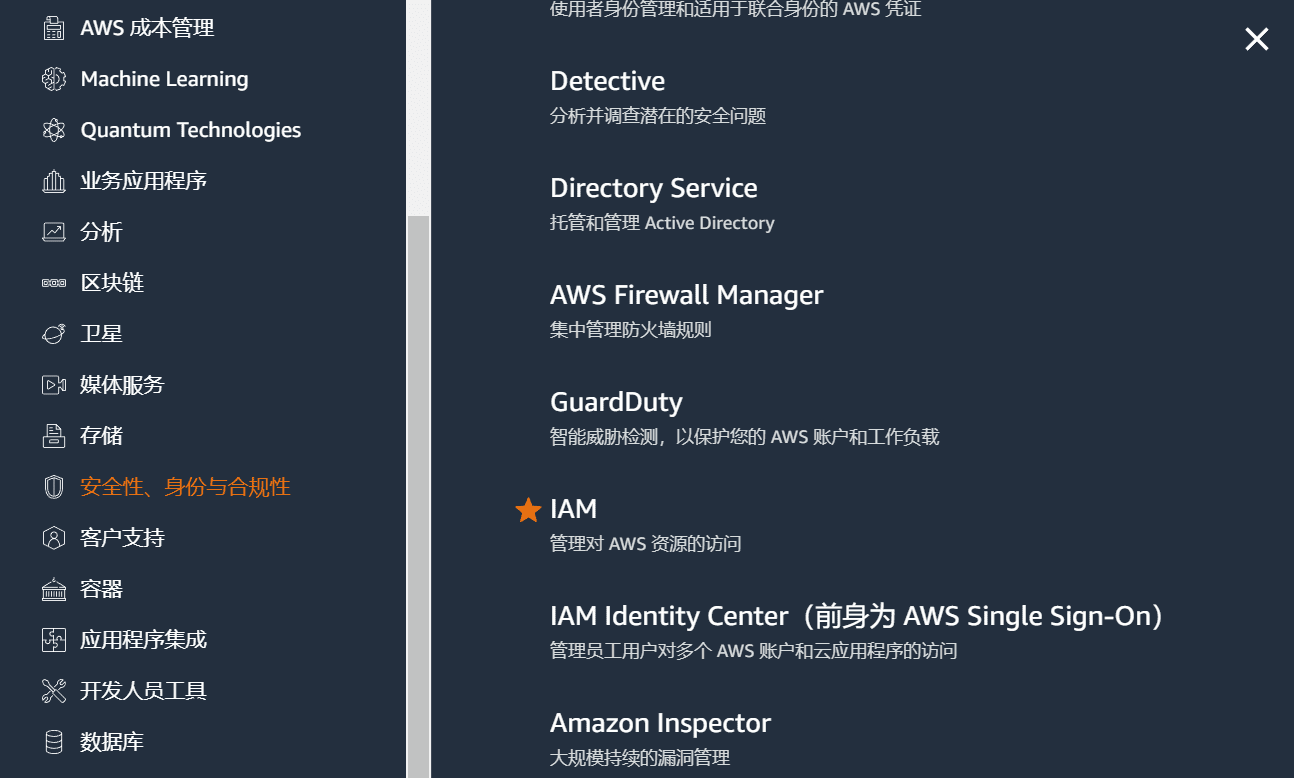Unfavorite IAM by clicking its star
The height and width of the screenshot is (778, 1294).
[x=527, y=509]
